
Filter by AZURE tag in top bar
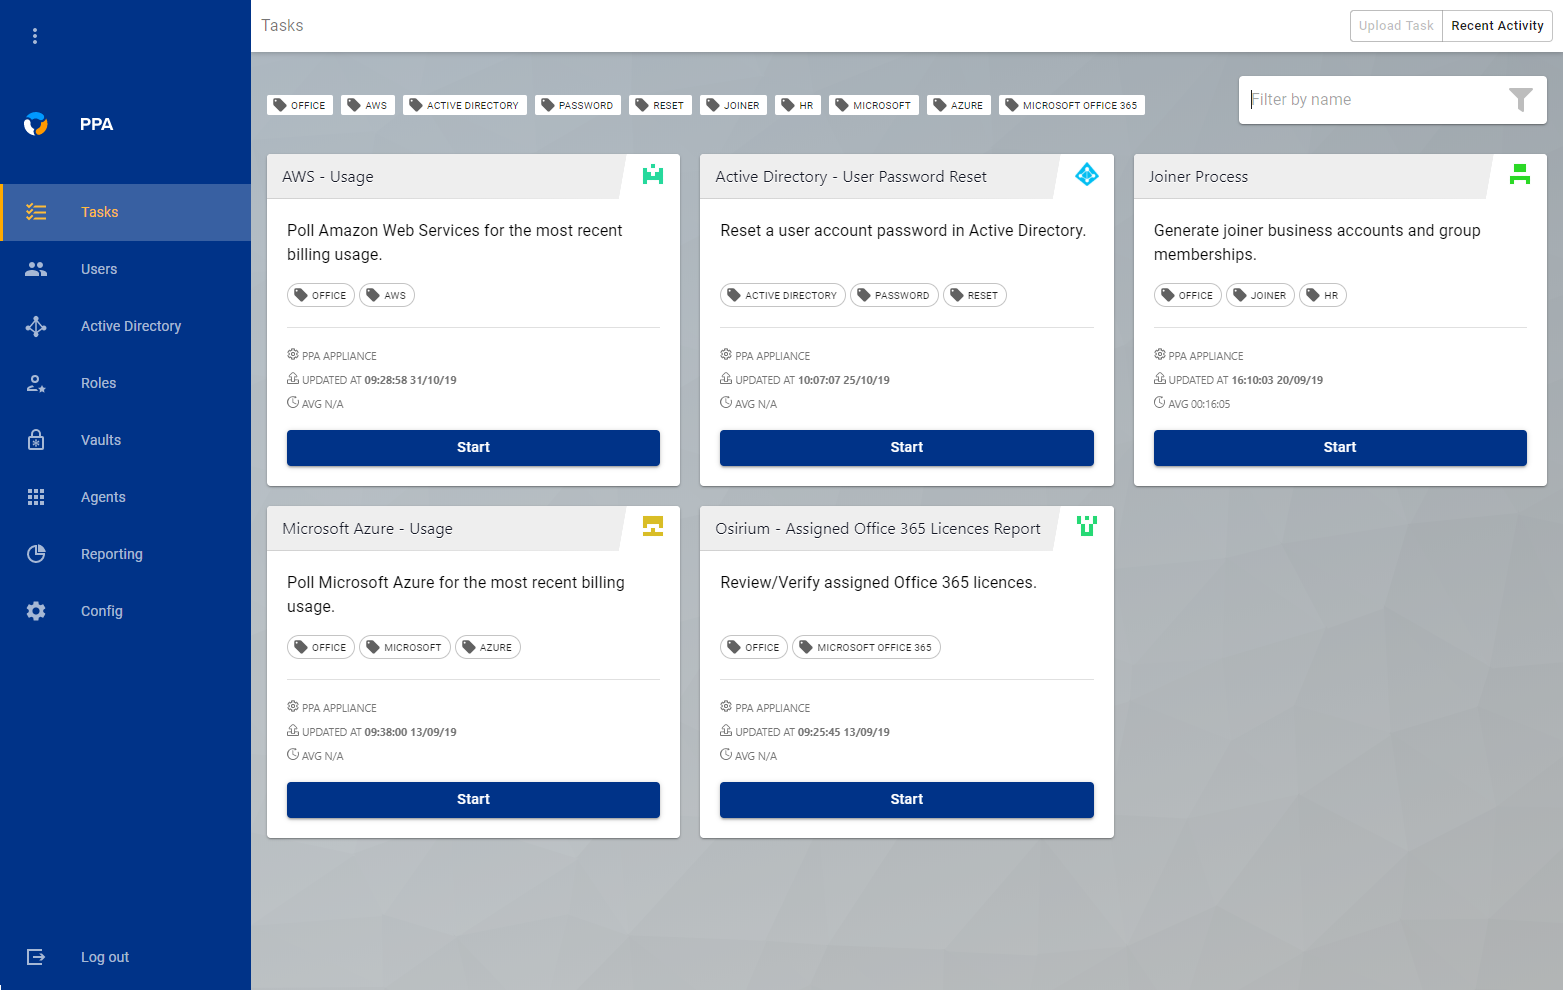tap(959, 105)
